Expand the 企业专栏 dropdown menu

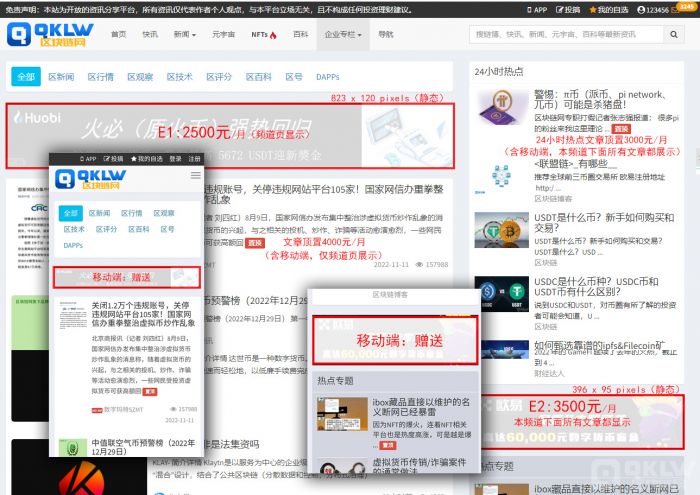pyautogui.click(x=343, y=34)
